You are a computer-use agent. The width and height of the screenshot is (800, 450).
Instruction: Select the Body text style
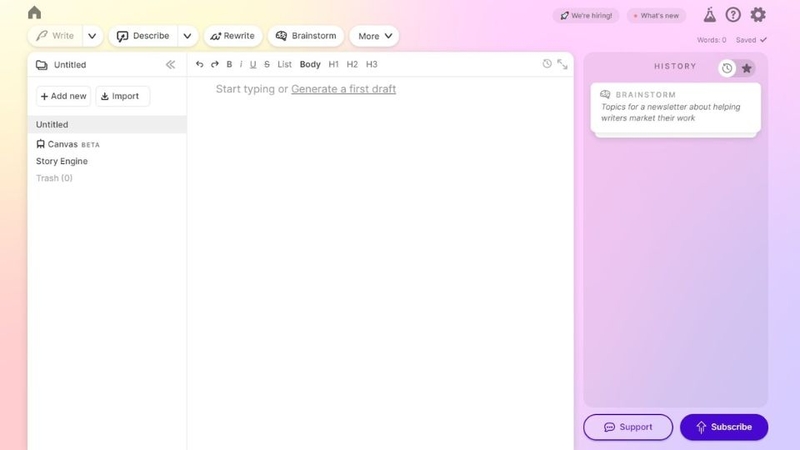click(310, 64)
